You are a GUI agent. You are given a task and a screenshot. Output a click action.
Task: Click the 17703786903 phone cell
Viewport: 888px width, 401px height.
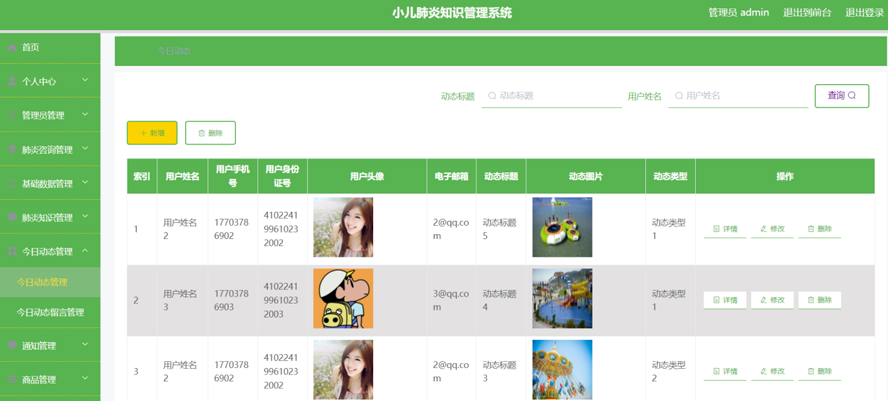(231, 300)
